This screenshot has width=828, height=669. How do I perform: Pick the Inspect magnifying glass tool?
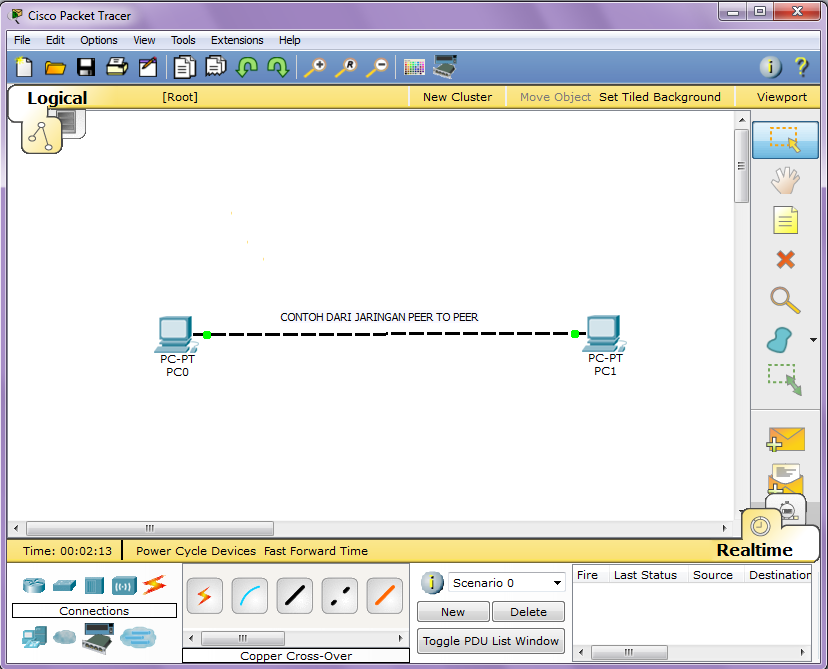coord(785,300)
